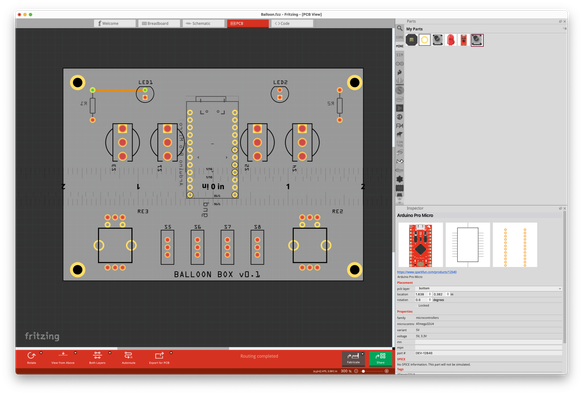The height and width of the screenshot is (395, 583).
Task: Click the location X input field
Action: point(423,294)
